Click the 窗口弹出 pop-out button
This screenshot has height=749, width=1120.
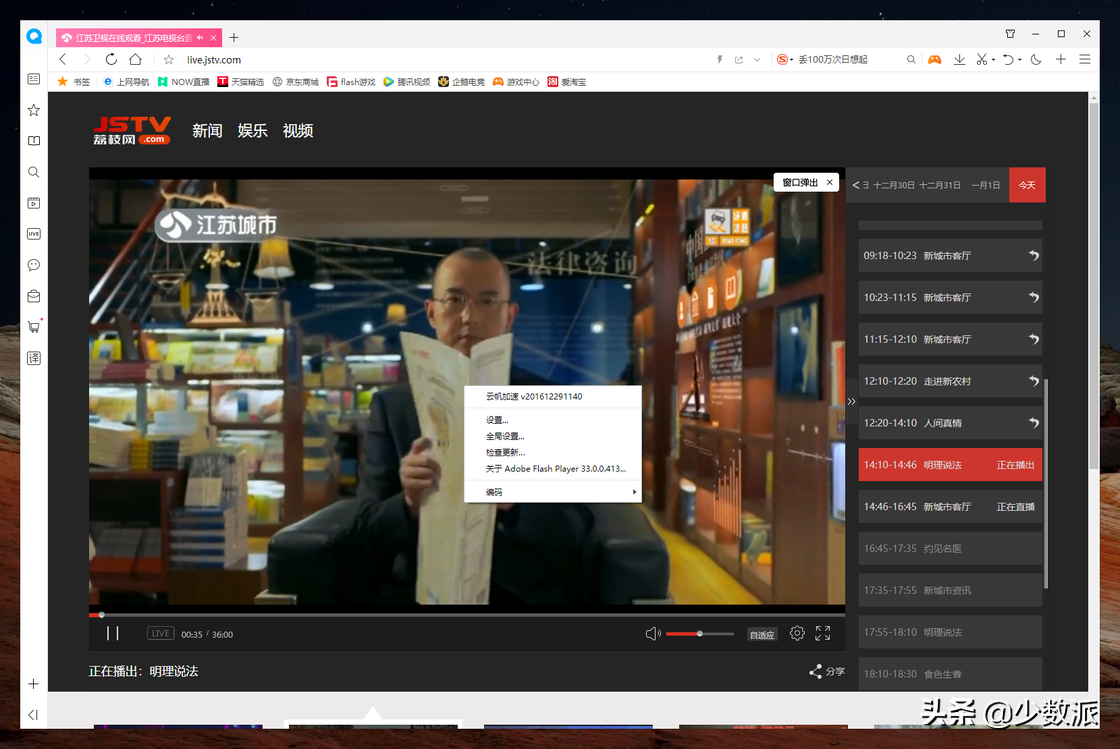coord(799,182)
